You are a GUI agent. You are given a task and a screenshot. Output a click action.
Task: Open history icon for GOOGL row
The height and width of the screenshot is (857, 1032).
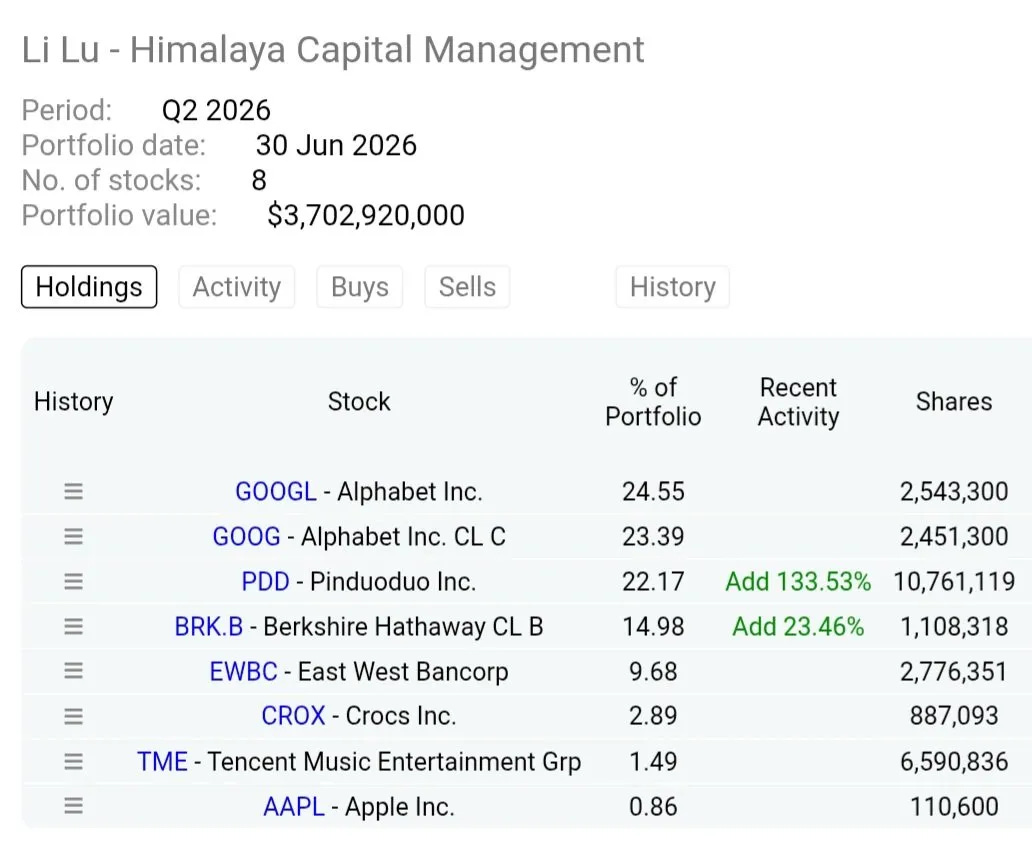73,491
